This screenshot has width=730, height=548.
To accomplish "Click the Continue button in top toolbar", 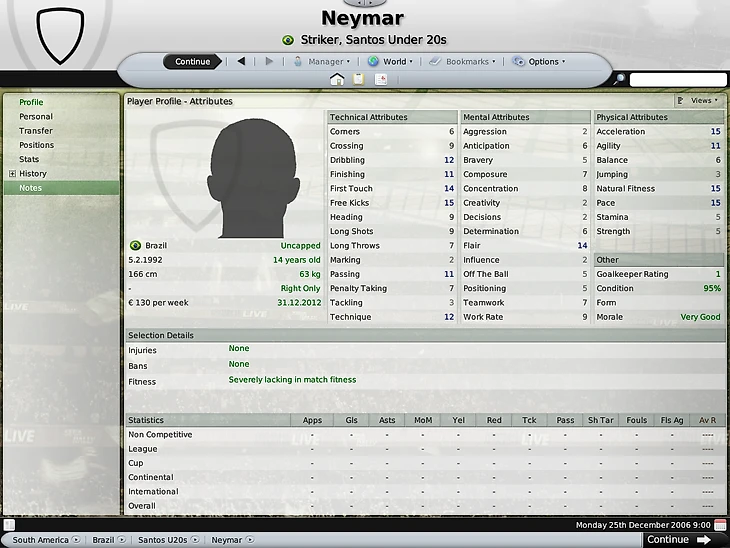I will pyautogui.click(x=192, y=61).
